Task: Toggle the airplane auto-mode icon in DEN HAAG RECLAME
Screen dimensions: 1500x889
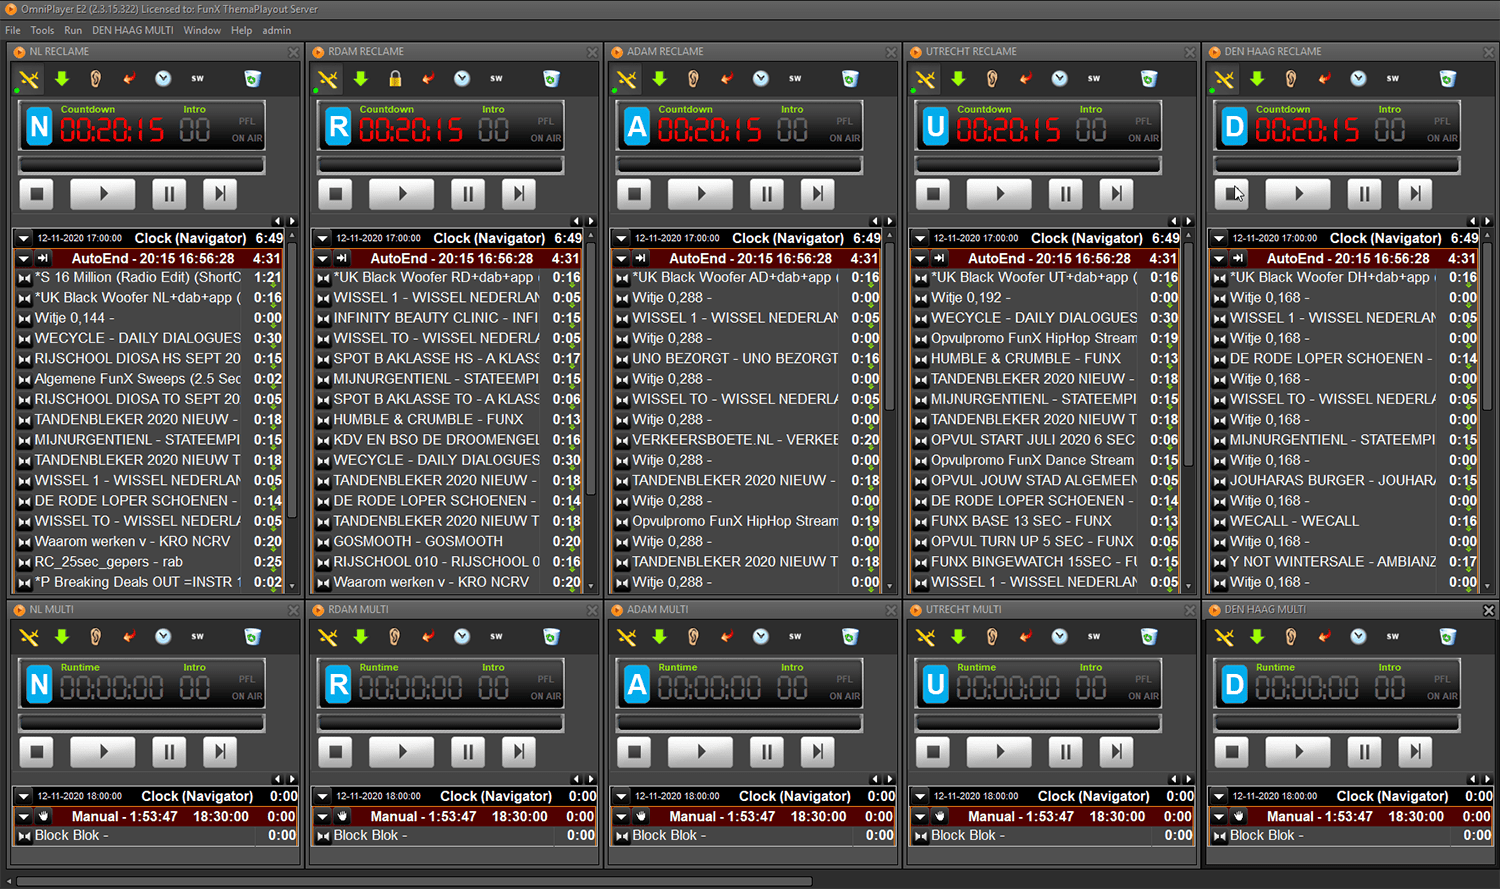Action: pyautogui.click(x=1224, y=78)
